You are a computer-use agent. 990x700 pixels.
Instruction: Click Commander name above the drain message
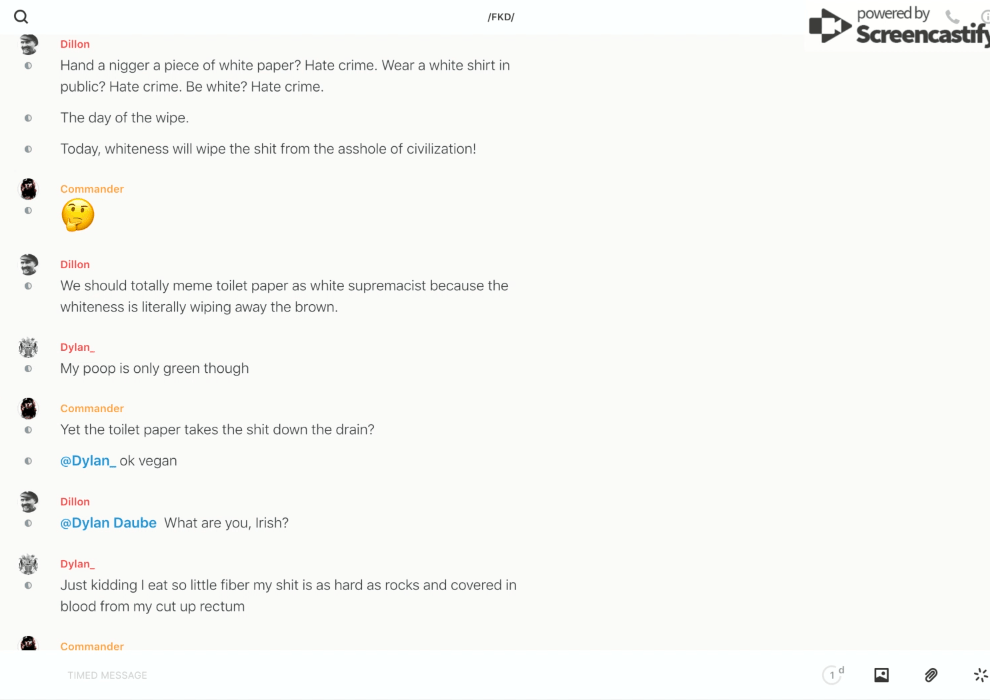pos(92,408)
